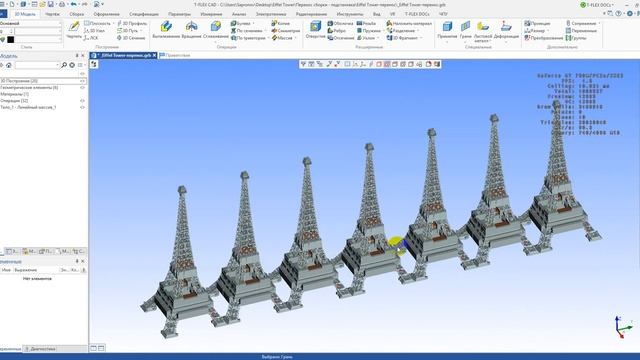Select the Примитив primitive tool
Viewport: 640px width, 360px height.
coord(447,30)
